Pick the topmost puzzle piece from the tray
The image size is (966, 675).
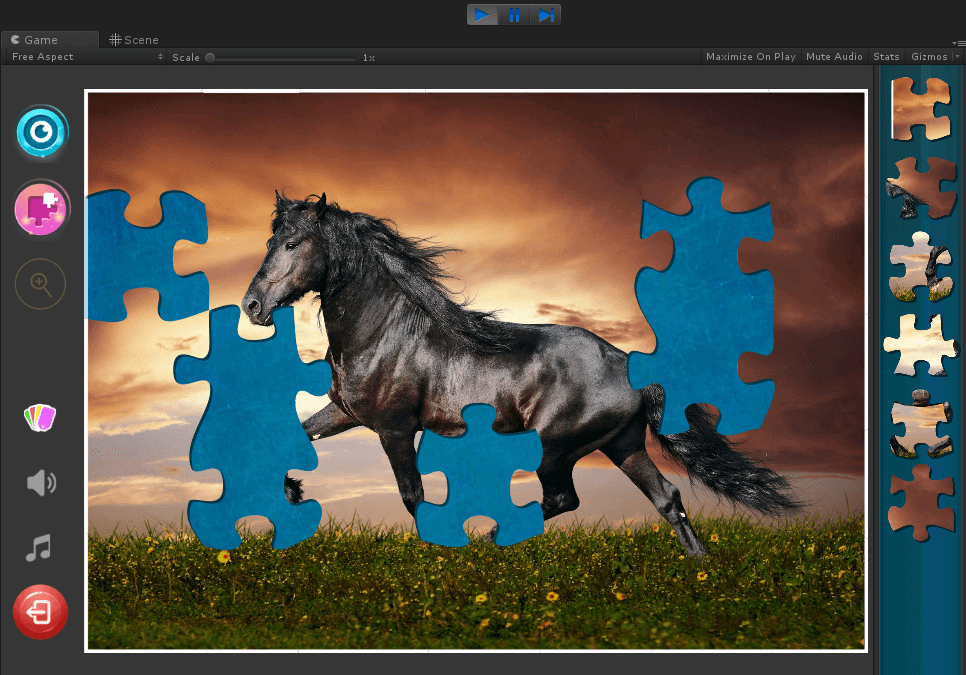coord(920,110)
